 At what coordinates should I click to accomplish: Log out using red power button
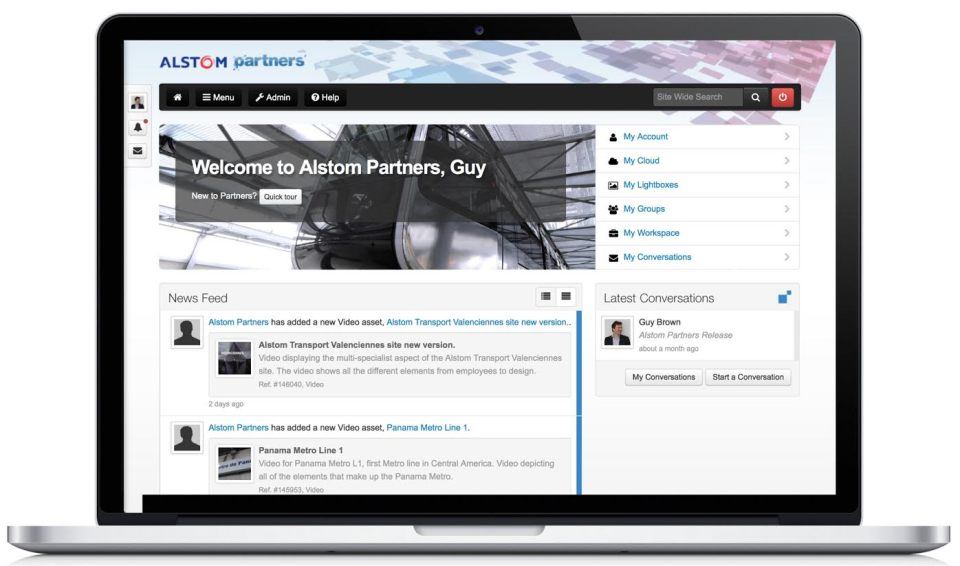(782, 97)
